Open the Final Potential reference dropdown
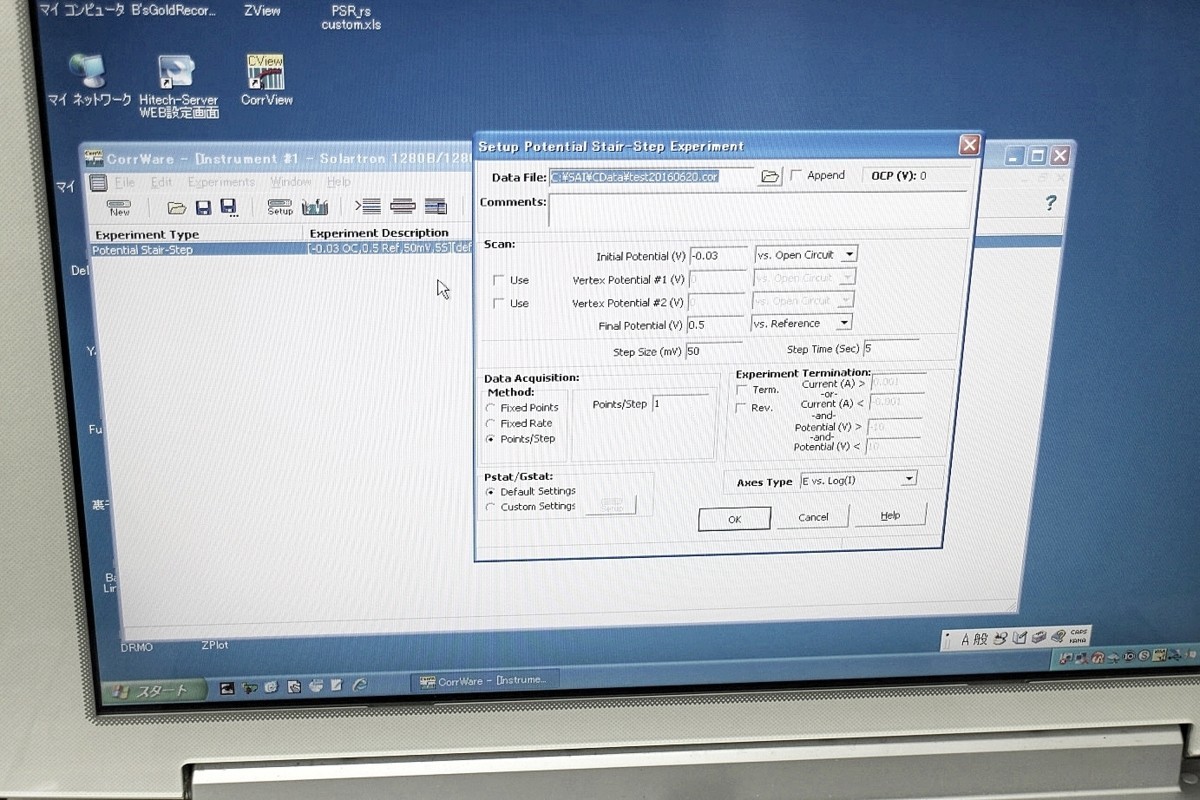 click(844, 323)
